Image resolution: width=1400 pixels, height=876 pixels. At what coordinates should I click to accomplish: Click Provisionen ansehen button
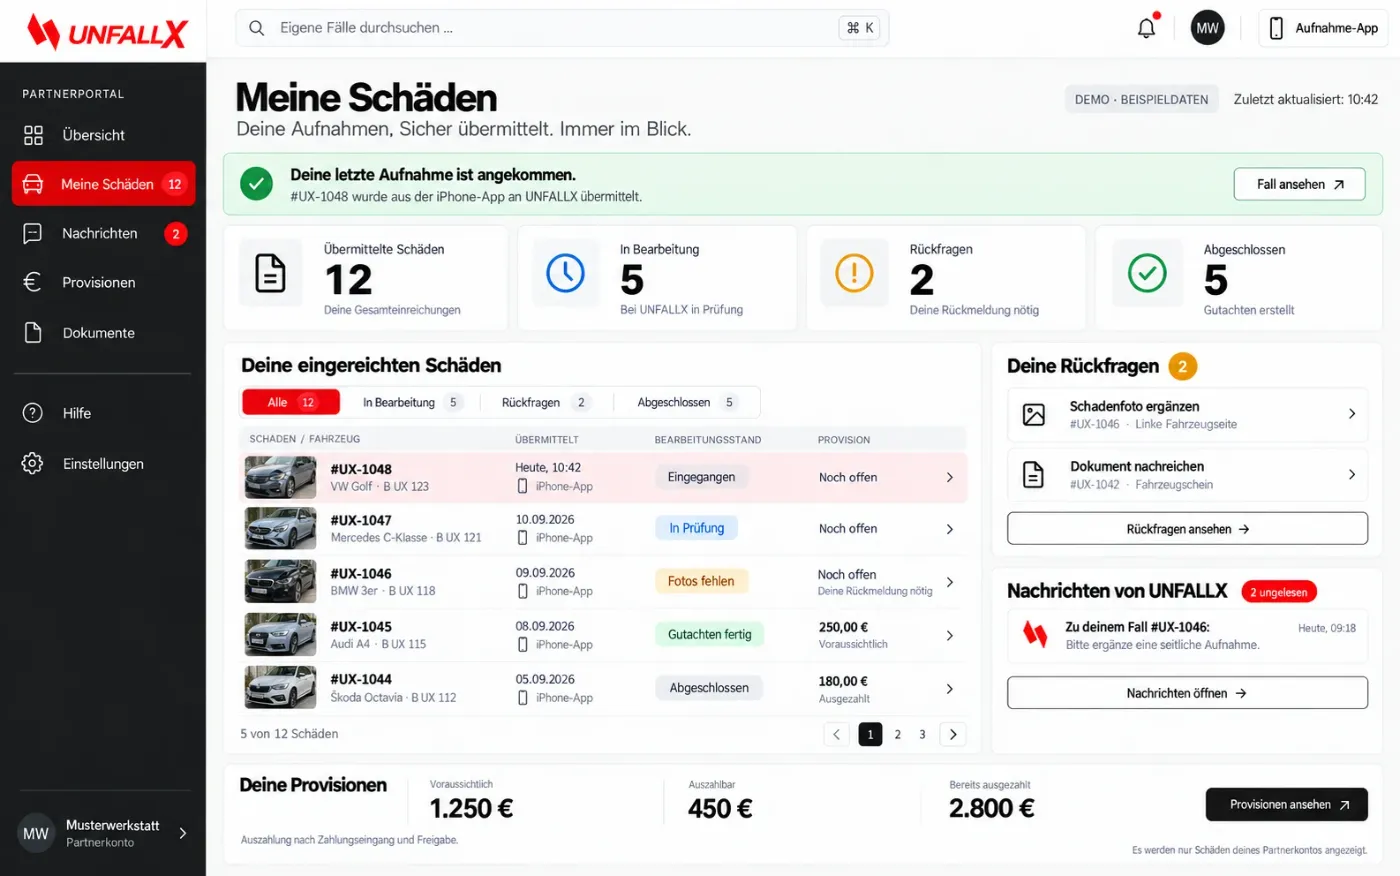(1286, 805)
